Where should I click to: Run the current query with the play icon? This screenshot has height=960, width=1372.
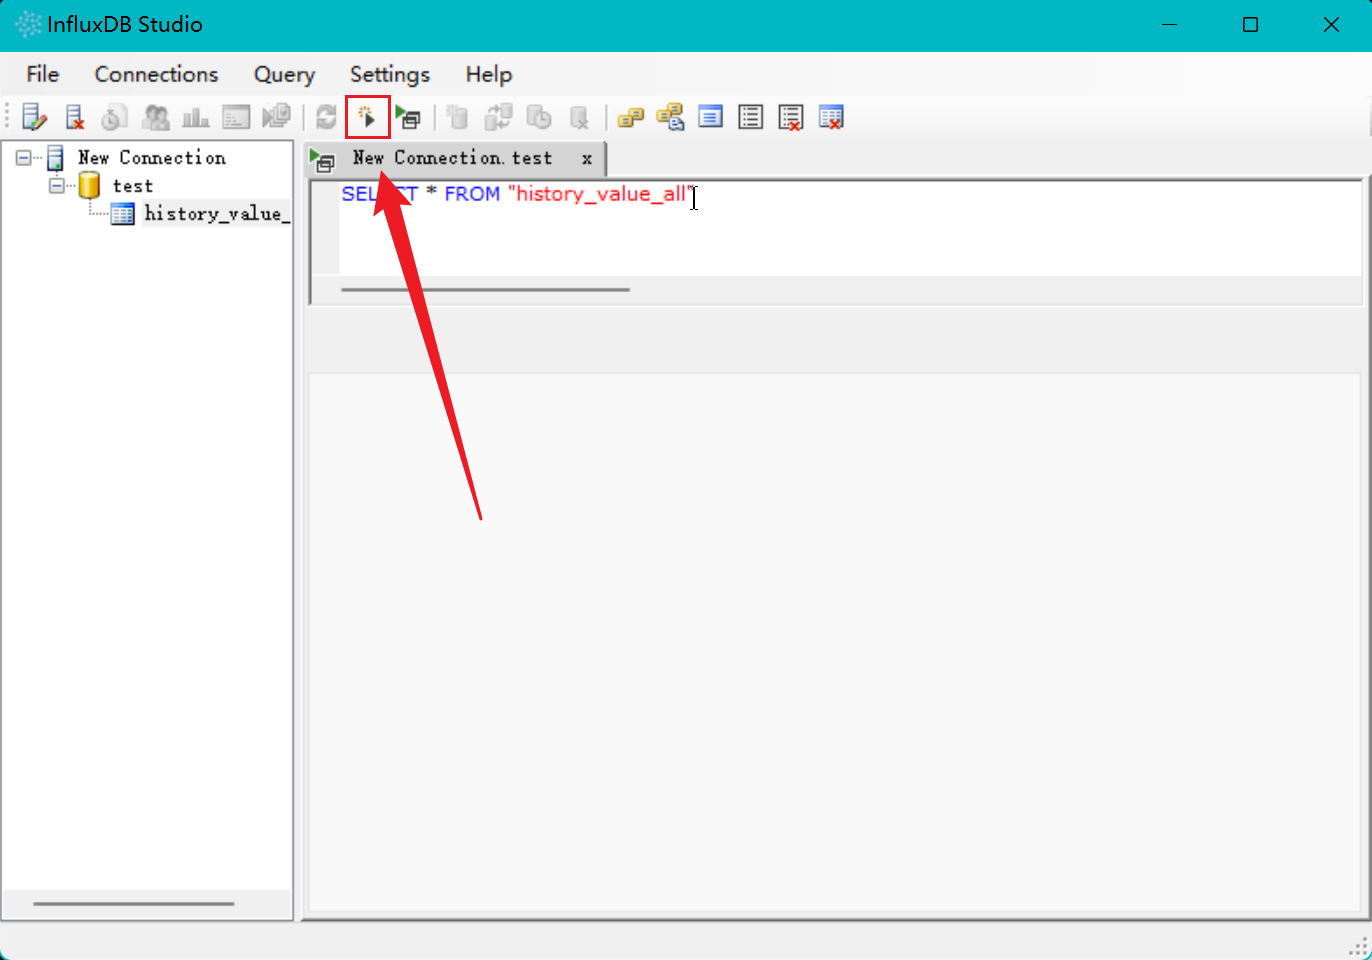[x=367, y=117]
